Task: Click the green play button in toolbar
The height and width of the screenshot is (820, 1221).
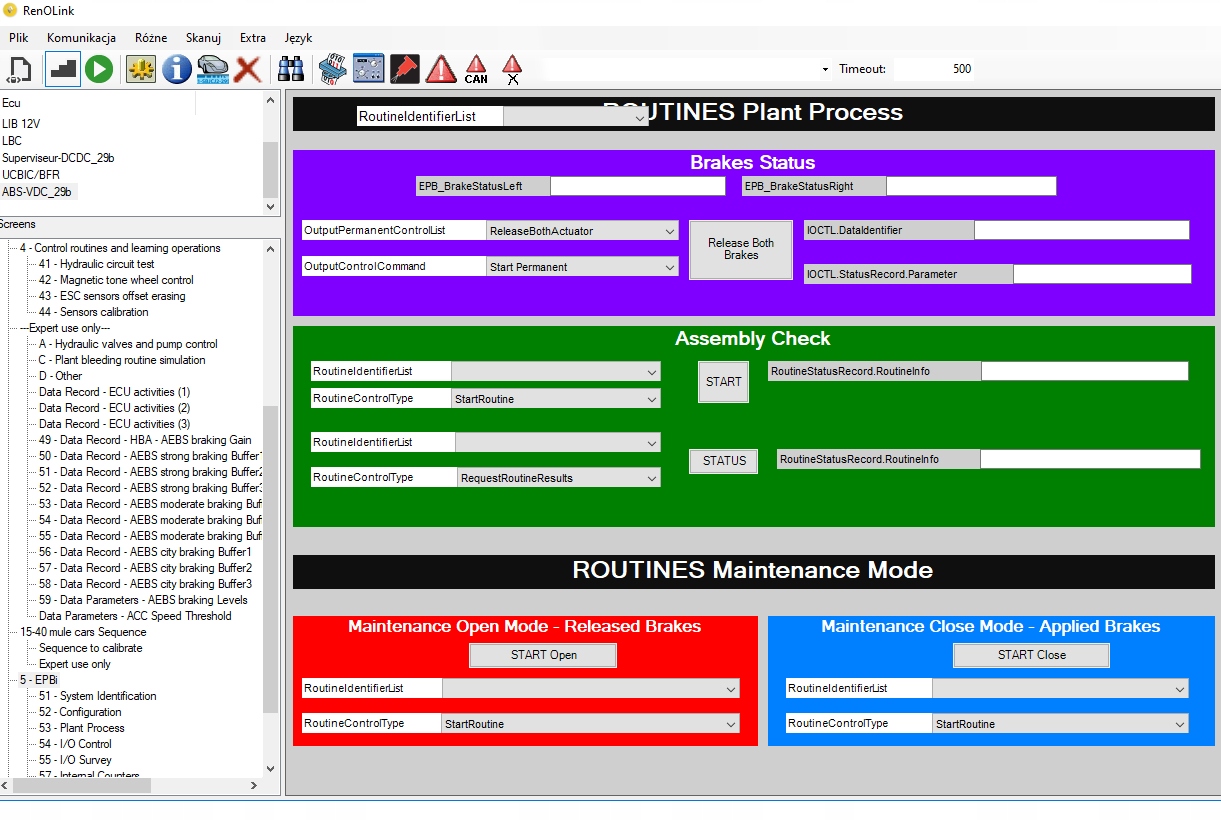Action: click(99, 69)
